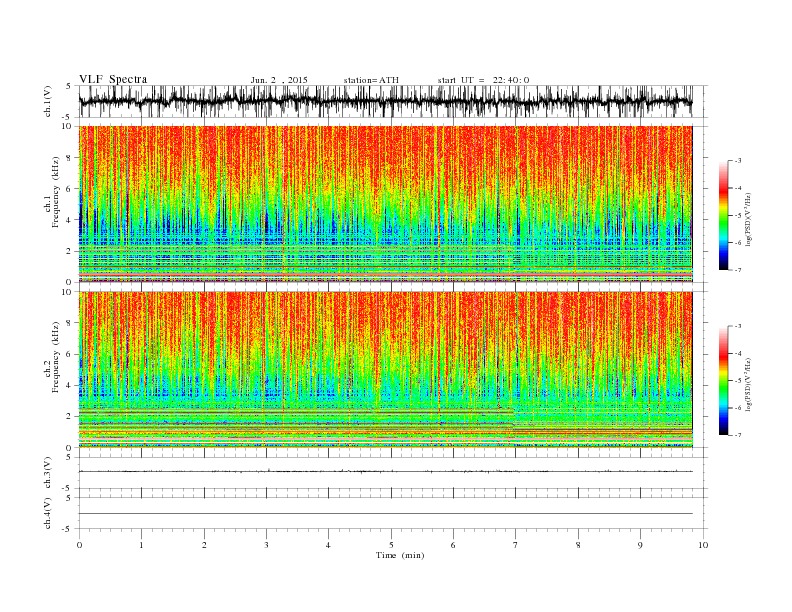Screen dimensions: 792x612
Task: Click the "10" tick label on the time axis
Action: 703,545
